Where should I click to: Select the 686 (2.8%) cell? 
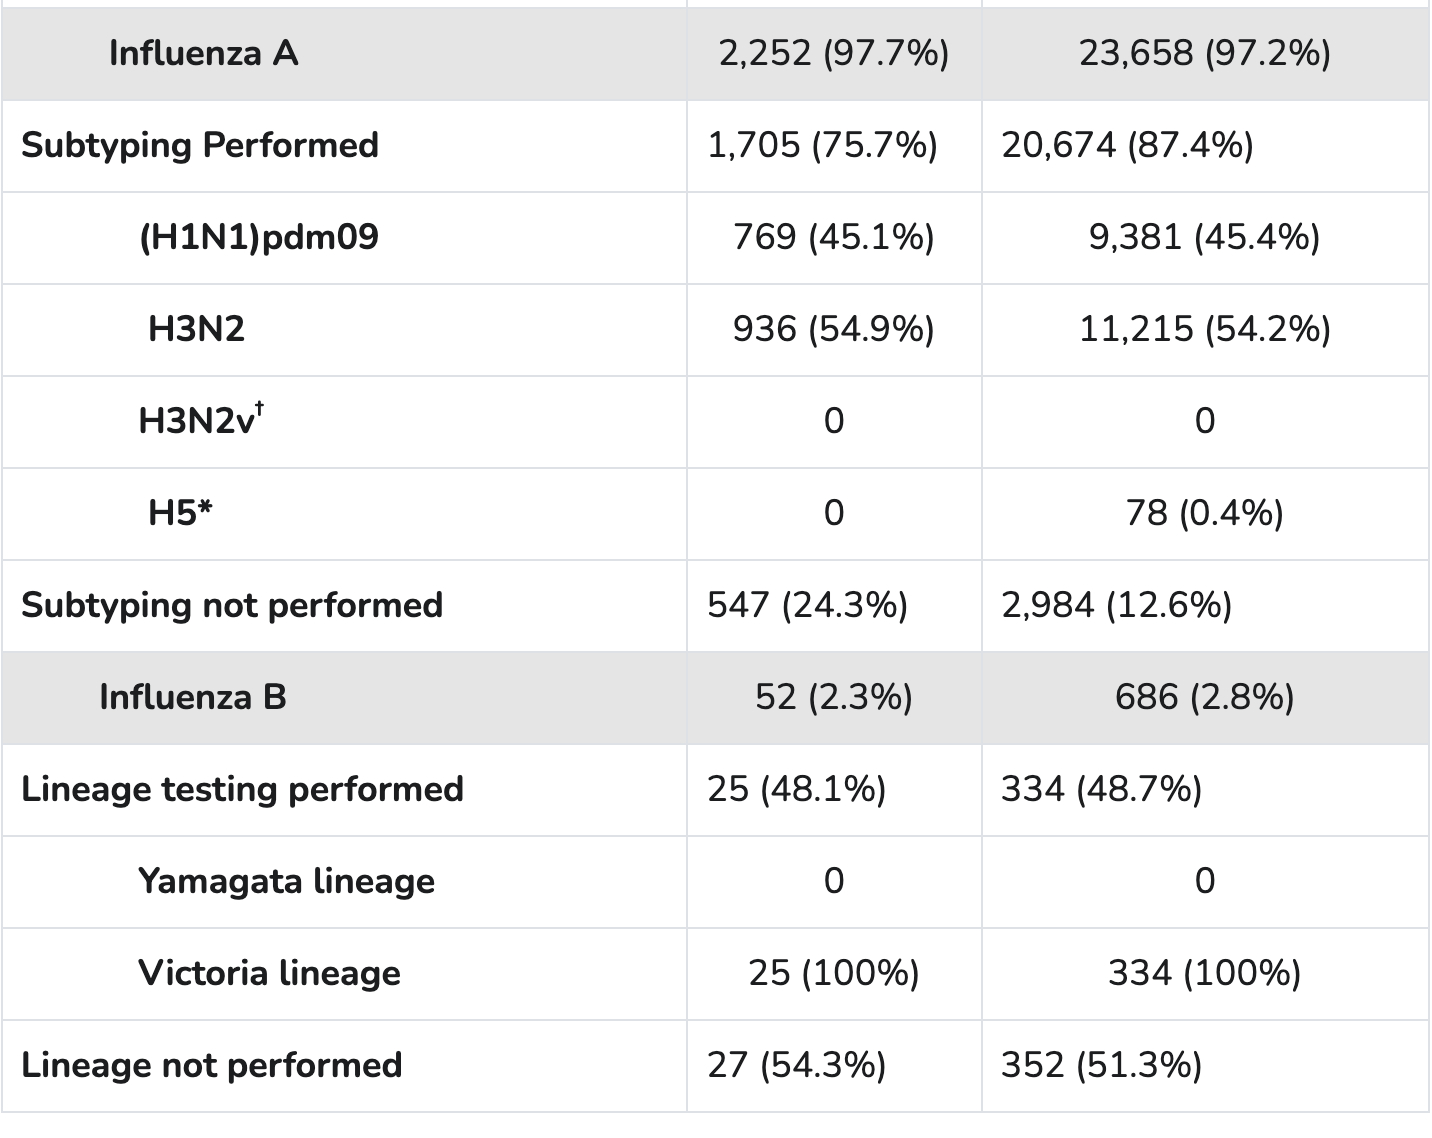[x=1204, y=697]
